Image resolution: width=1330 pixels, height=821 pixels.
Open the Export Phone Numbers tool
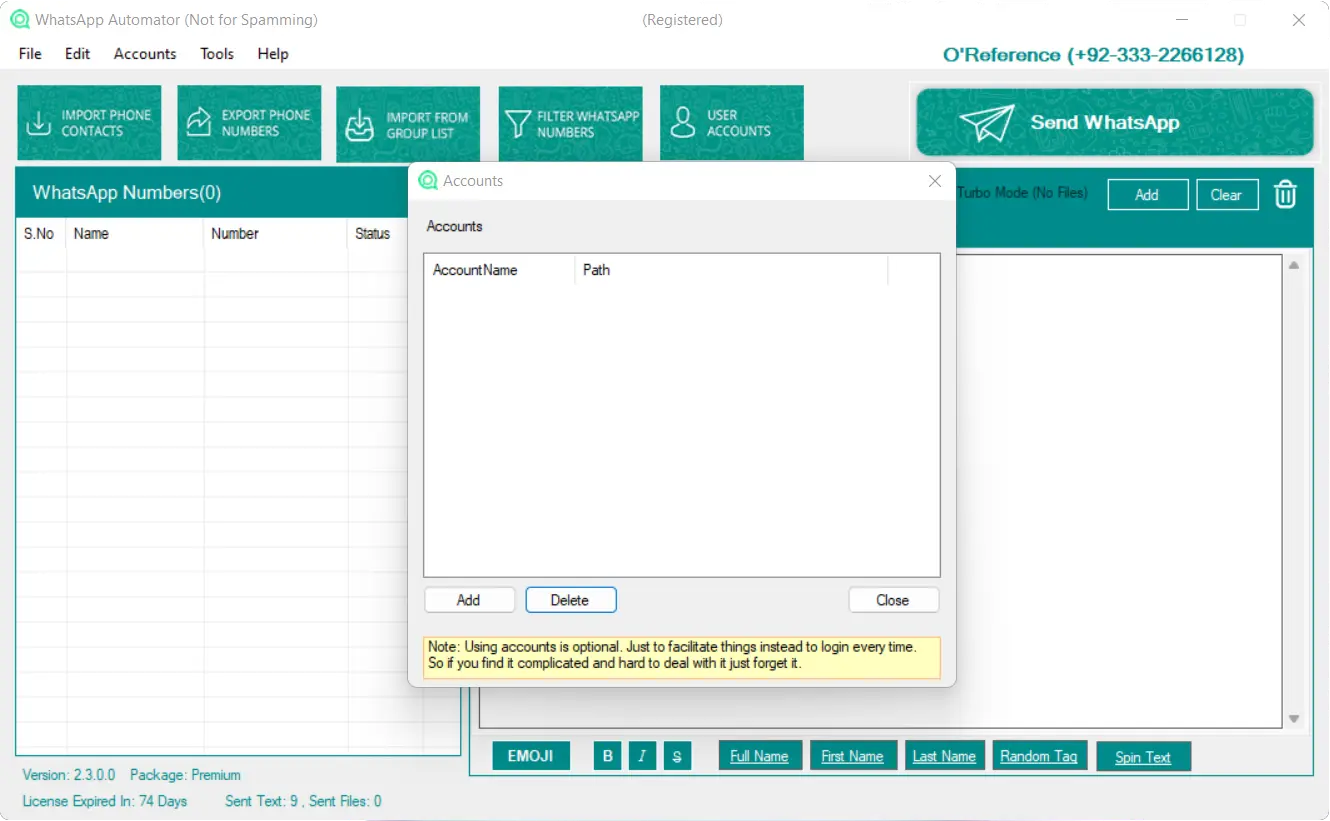pos(249,123)
